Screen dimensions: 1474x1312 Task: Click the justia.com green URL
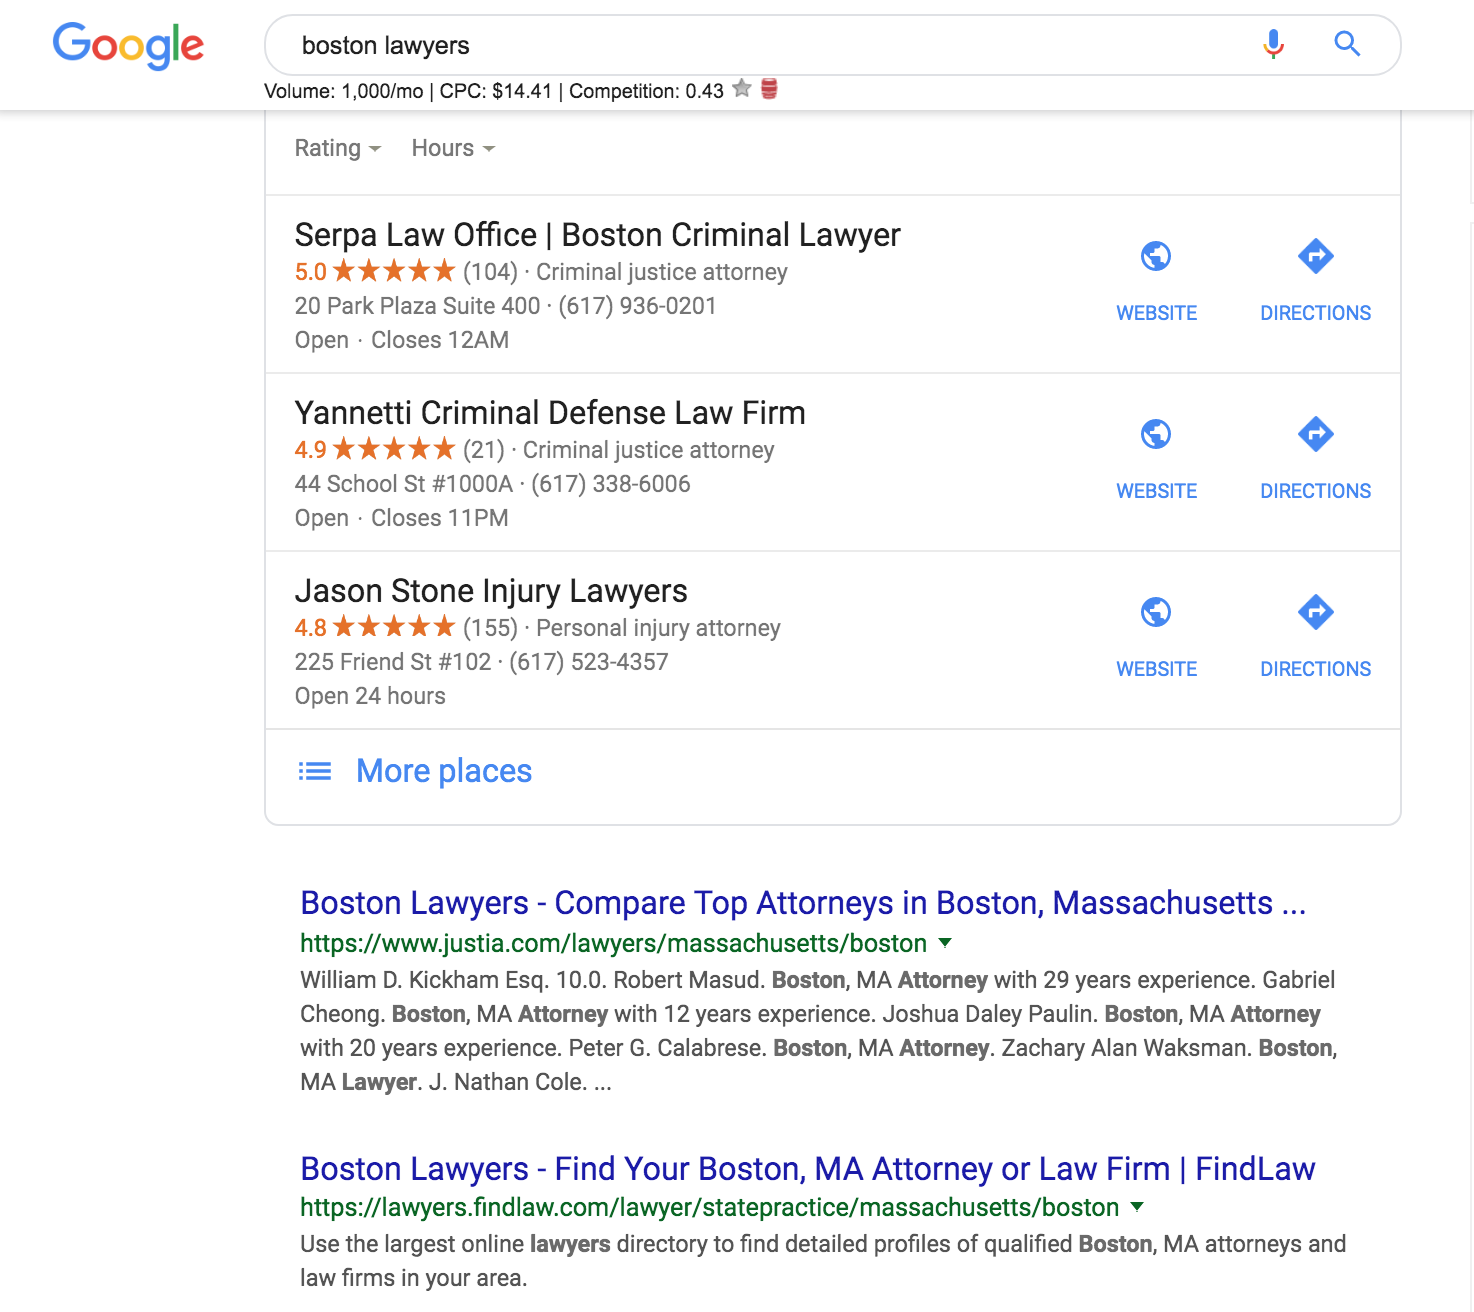click(x=613, y=943)
